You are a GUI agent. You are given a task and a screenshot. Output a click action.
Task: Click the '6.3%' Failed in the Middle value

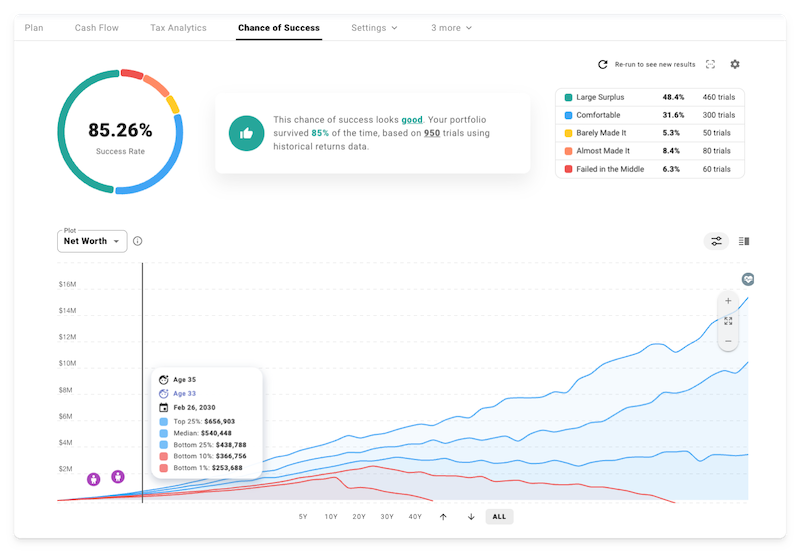[x=671, y=169]
